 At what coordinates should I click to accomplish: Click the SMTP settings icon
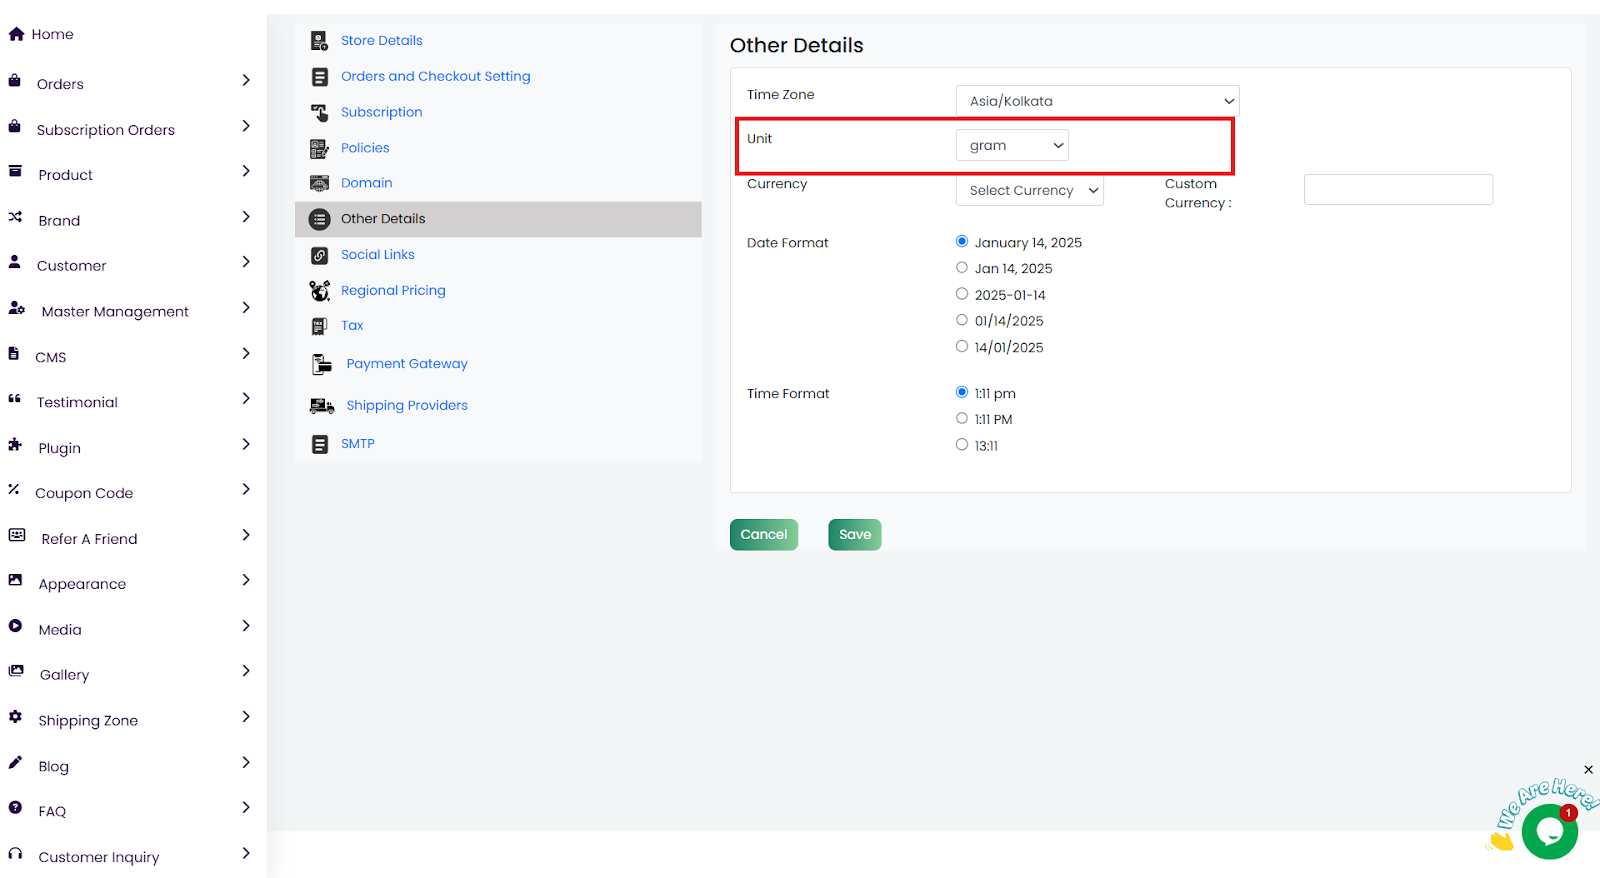pyautogui.click(x=319, y=445)
